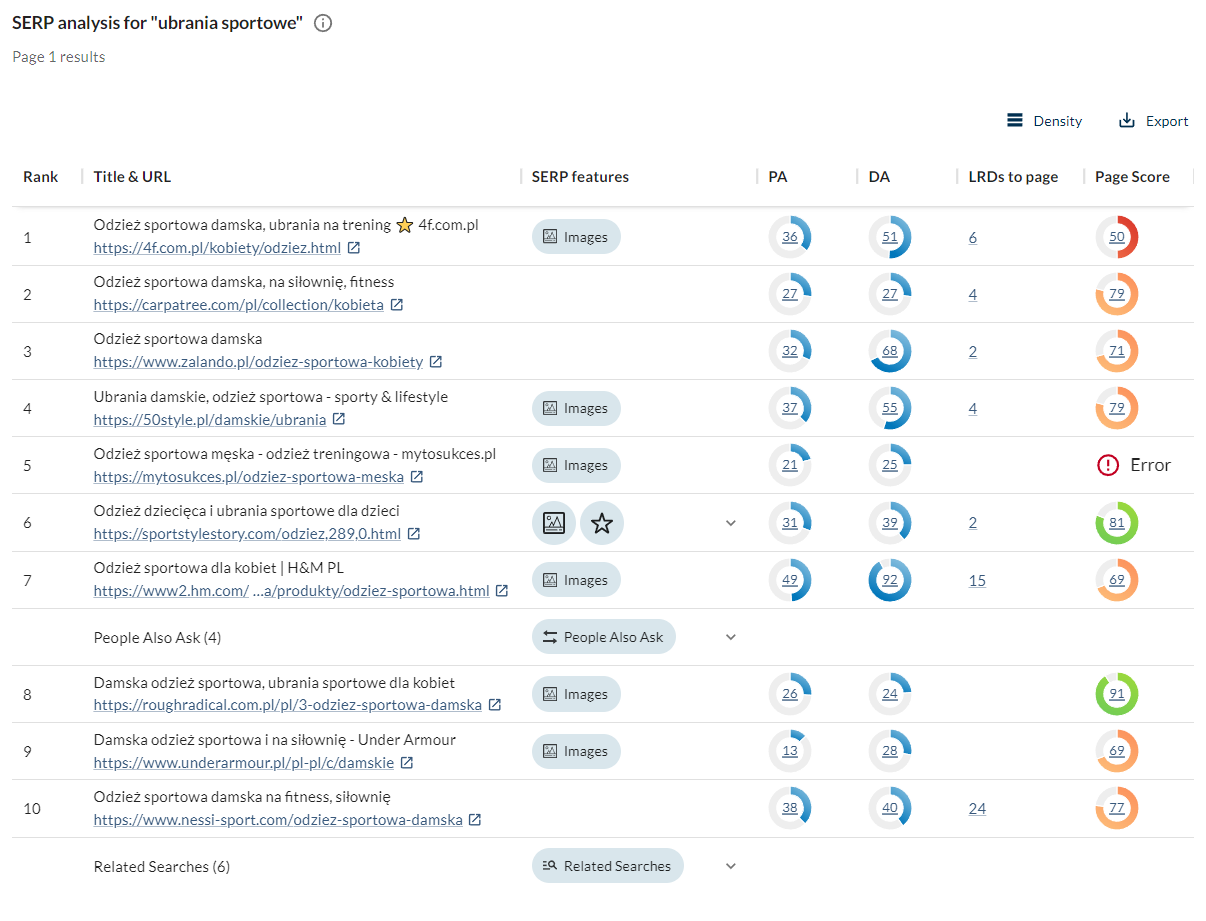The width and height of the screenshot is (1206, 921).
Task: Click the Title & URL column header
Action: tap(132, 177)
